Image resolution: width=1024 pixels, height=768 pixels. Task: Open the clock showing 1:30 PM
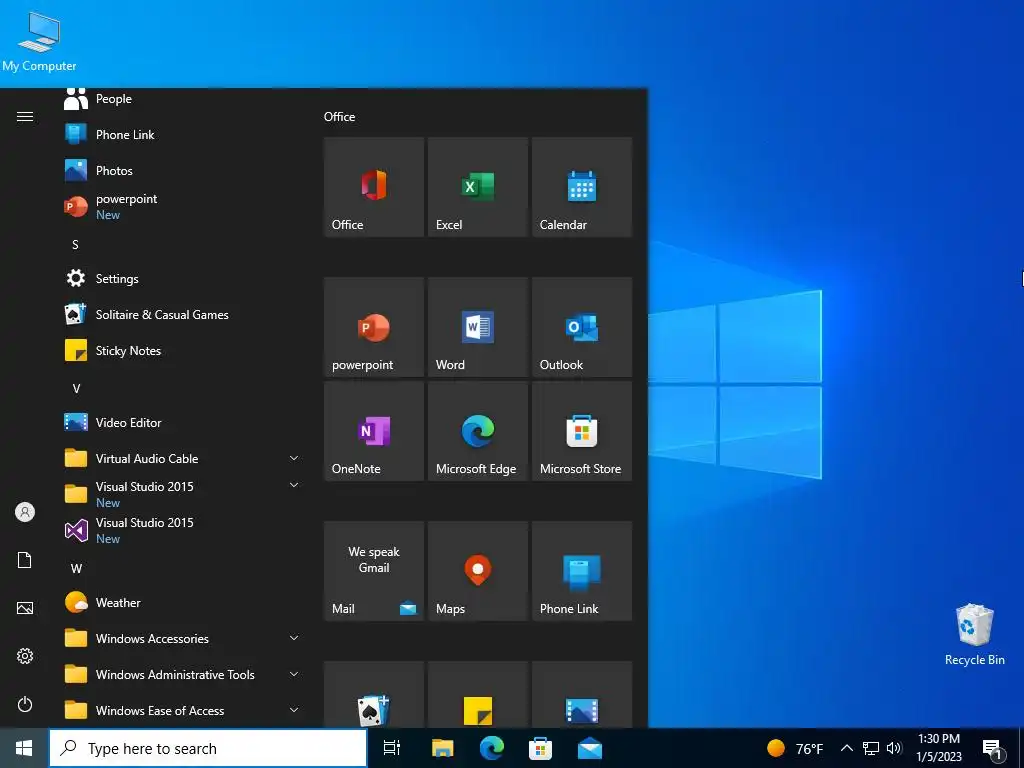(938, 748)
